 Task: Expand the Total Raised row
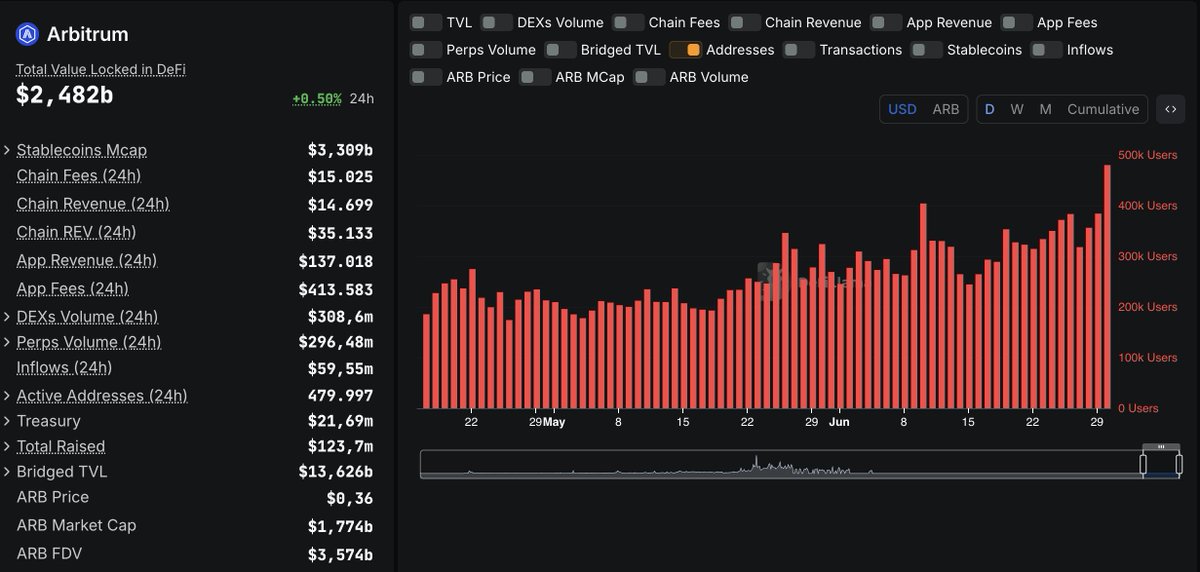tap(8, 446)
